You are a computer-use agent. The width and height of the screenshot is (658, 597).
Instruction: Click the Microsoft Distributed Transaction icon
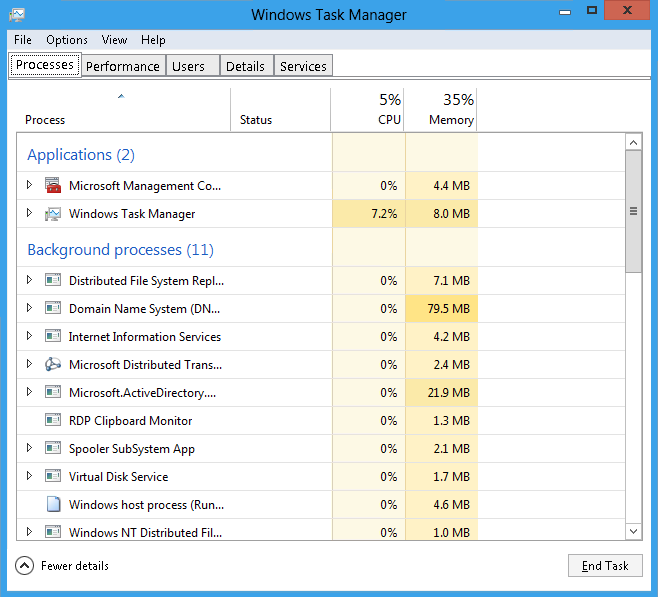coord(53,364)
